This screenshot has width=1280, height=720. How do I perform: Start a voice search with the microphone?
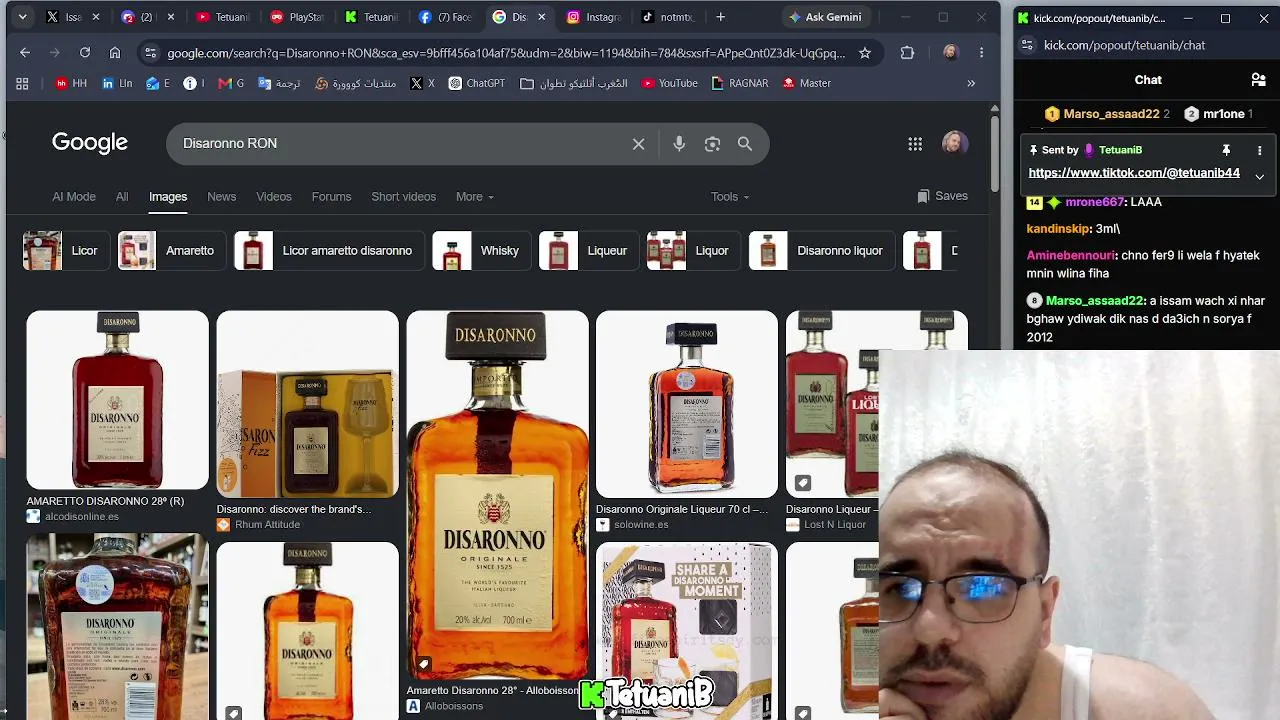pos(679,144)
